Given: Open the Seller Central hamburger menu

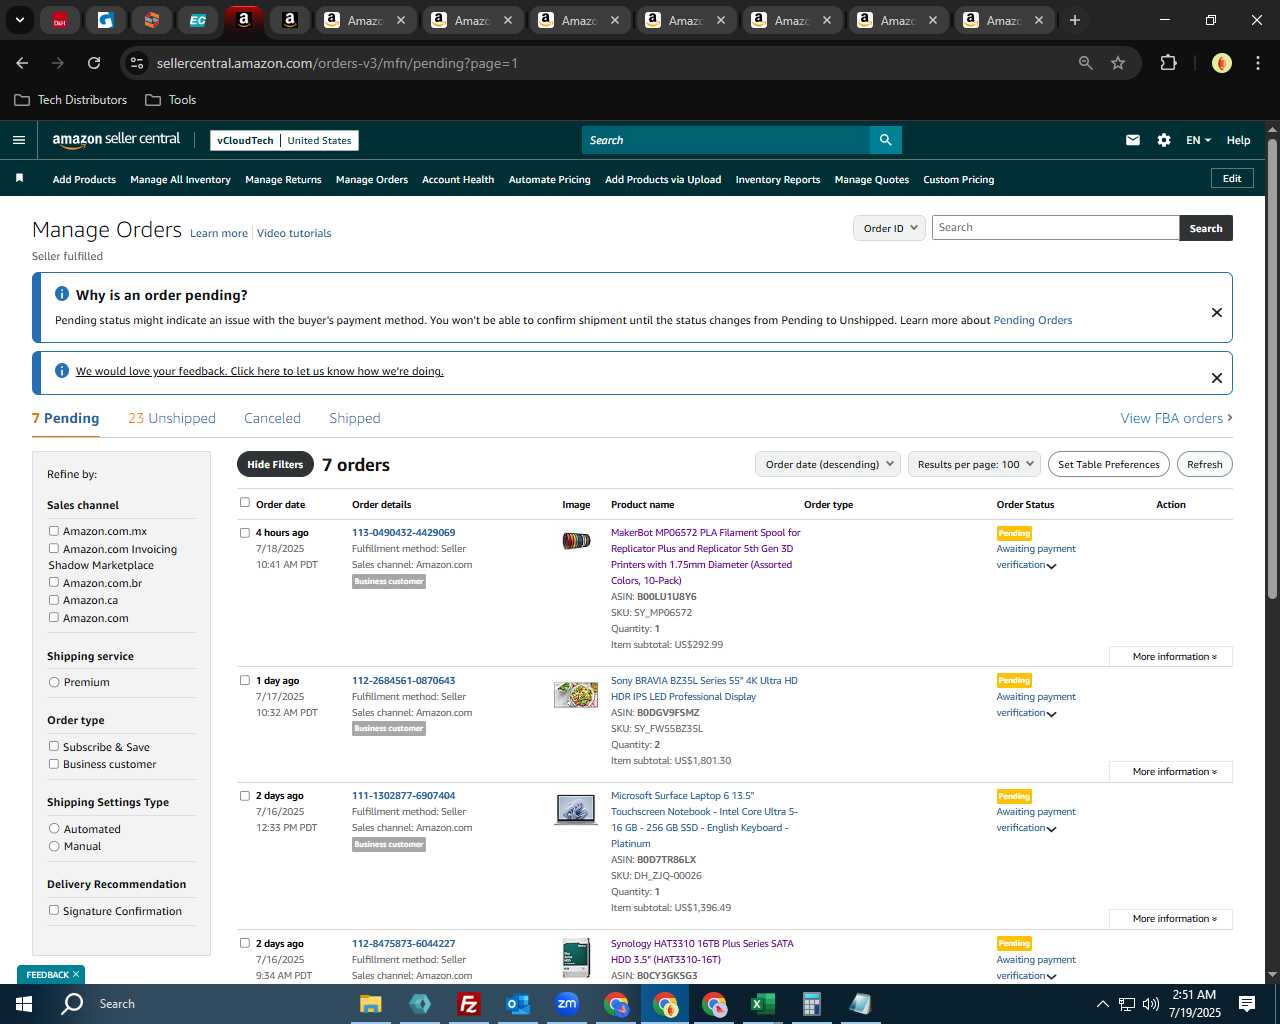Looking at the screenshot, I should coord(18,140).
